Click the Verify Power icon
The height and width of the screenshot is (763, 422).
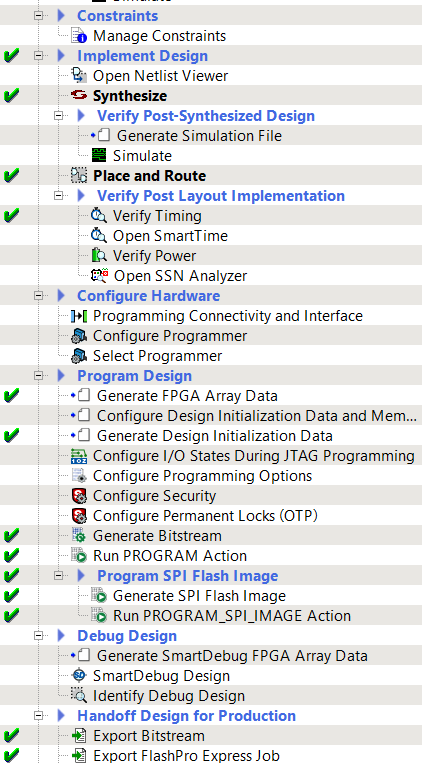click(x=98, y=255)
